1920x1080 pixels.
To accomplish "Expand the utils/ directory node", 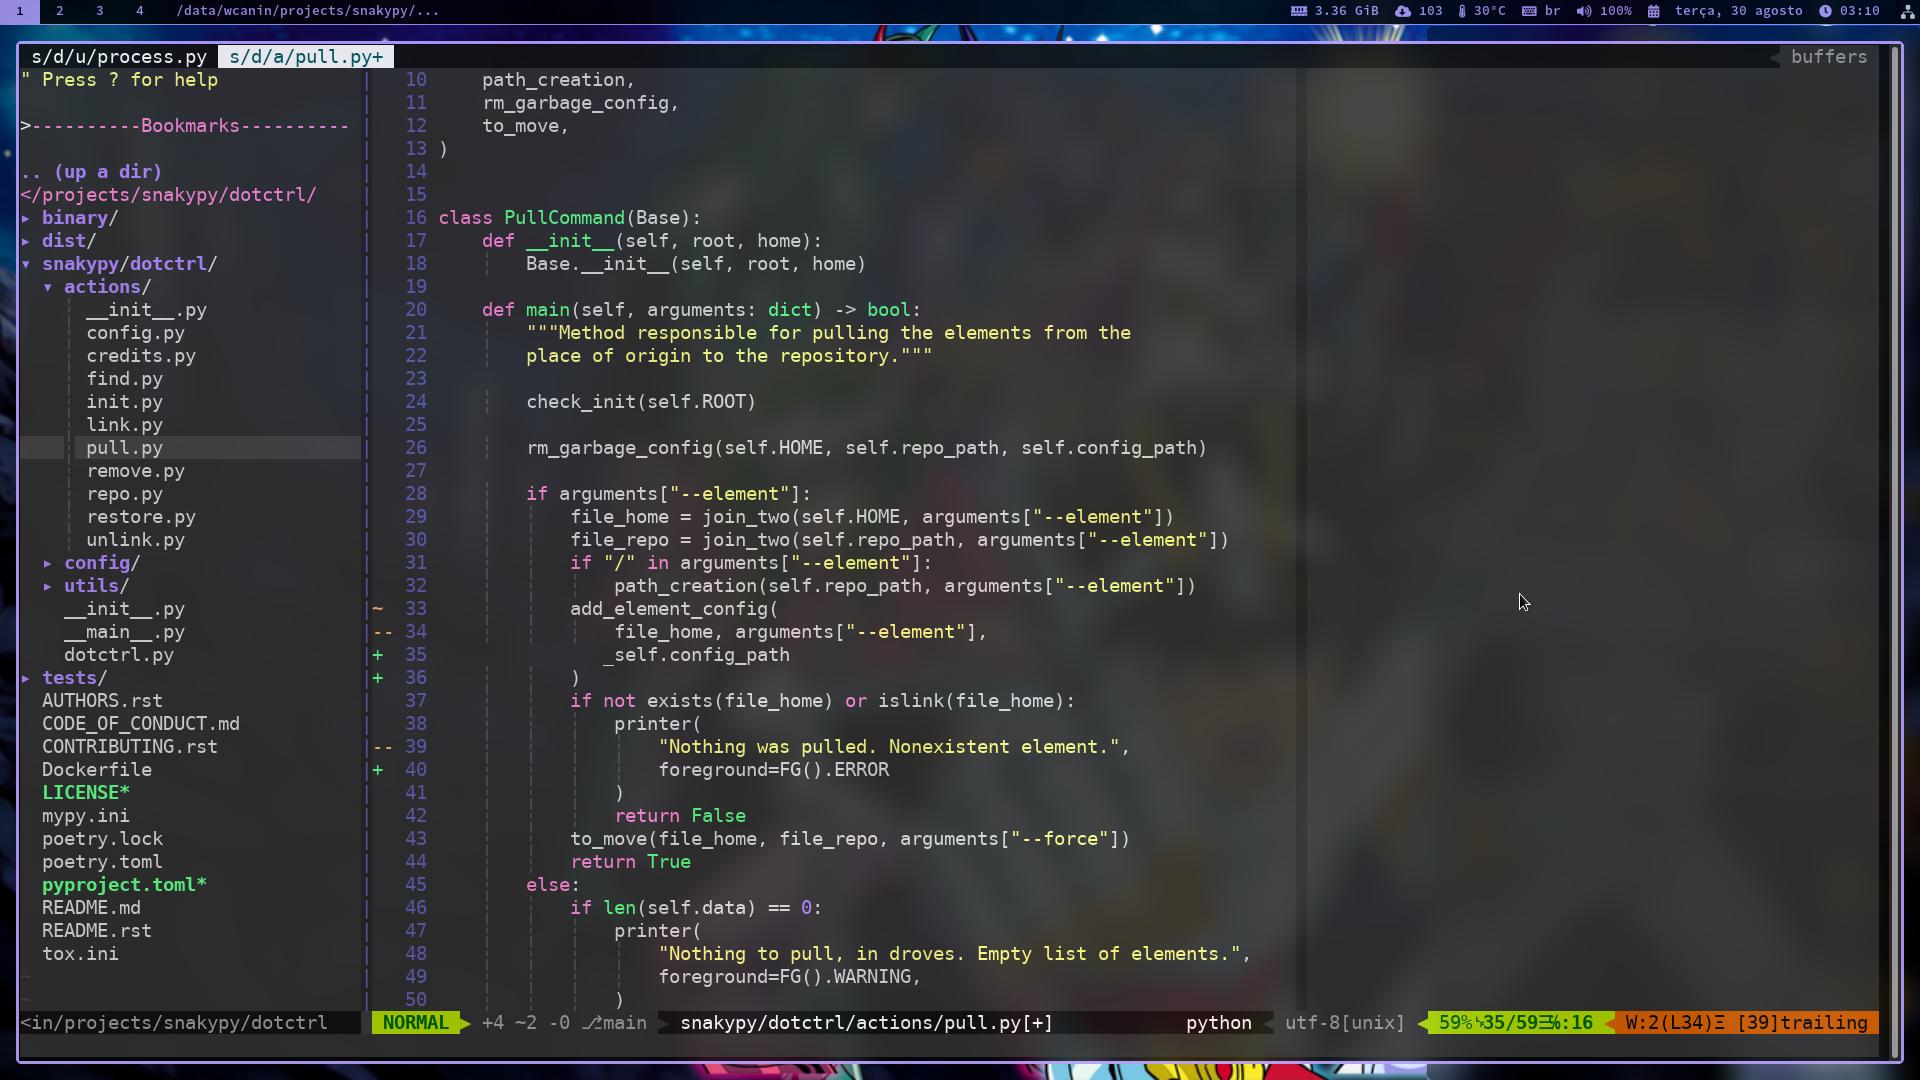I will click(x=48, y=586).
